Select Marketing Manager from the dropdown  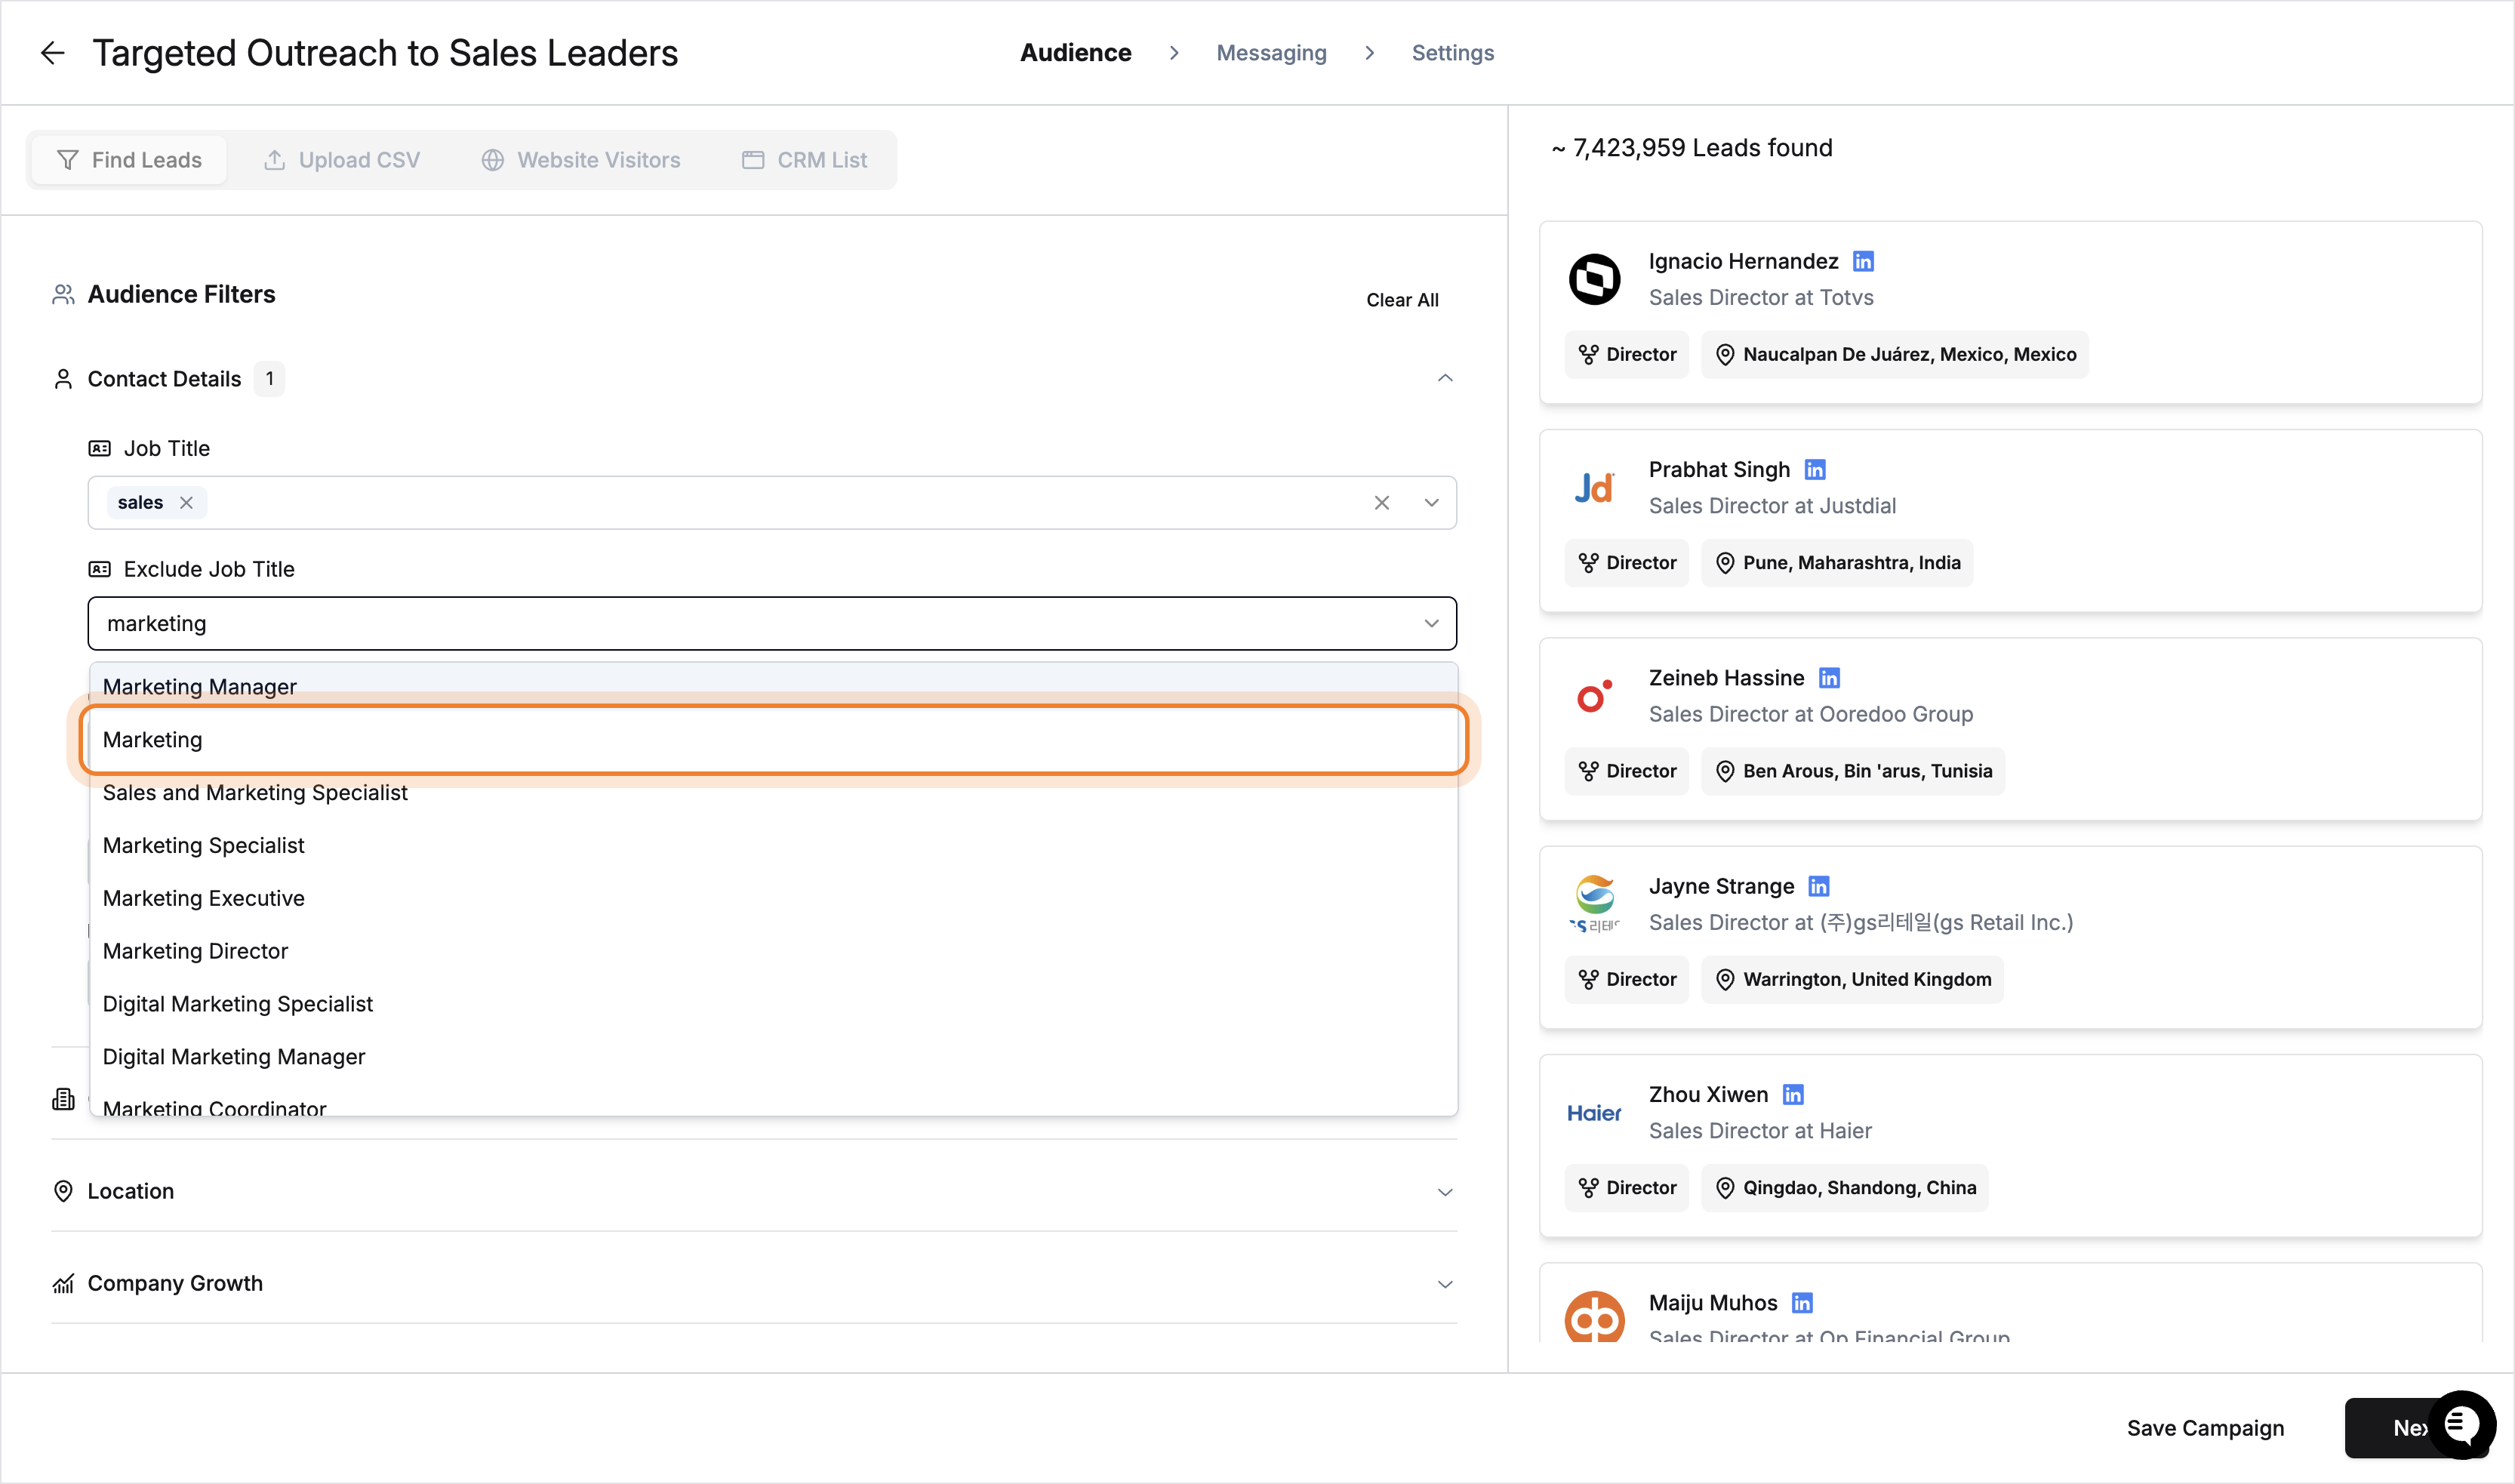click(773, 686)
